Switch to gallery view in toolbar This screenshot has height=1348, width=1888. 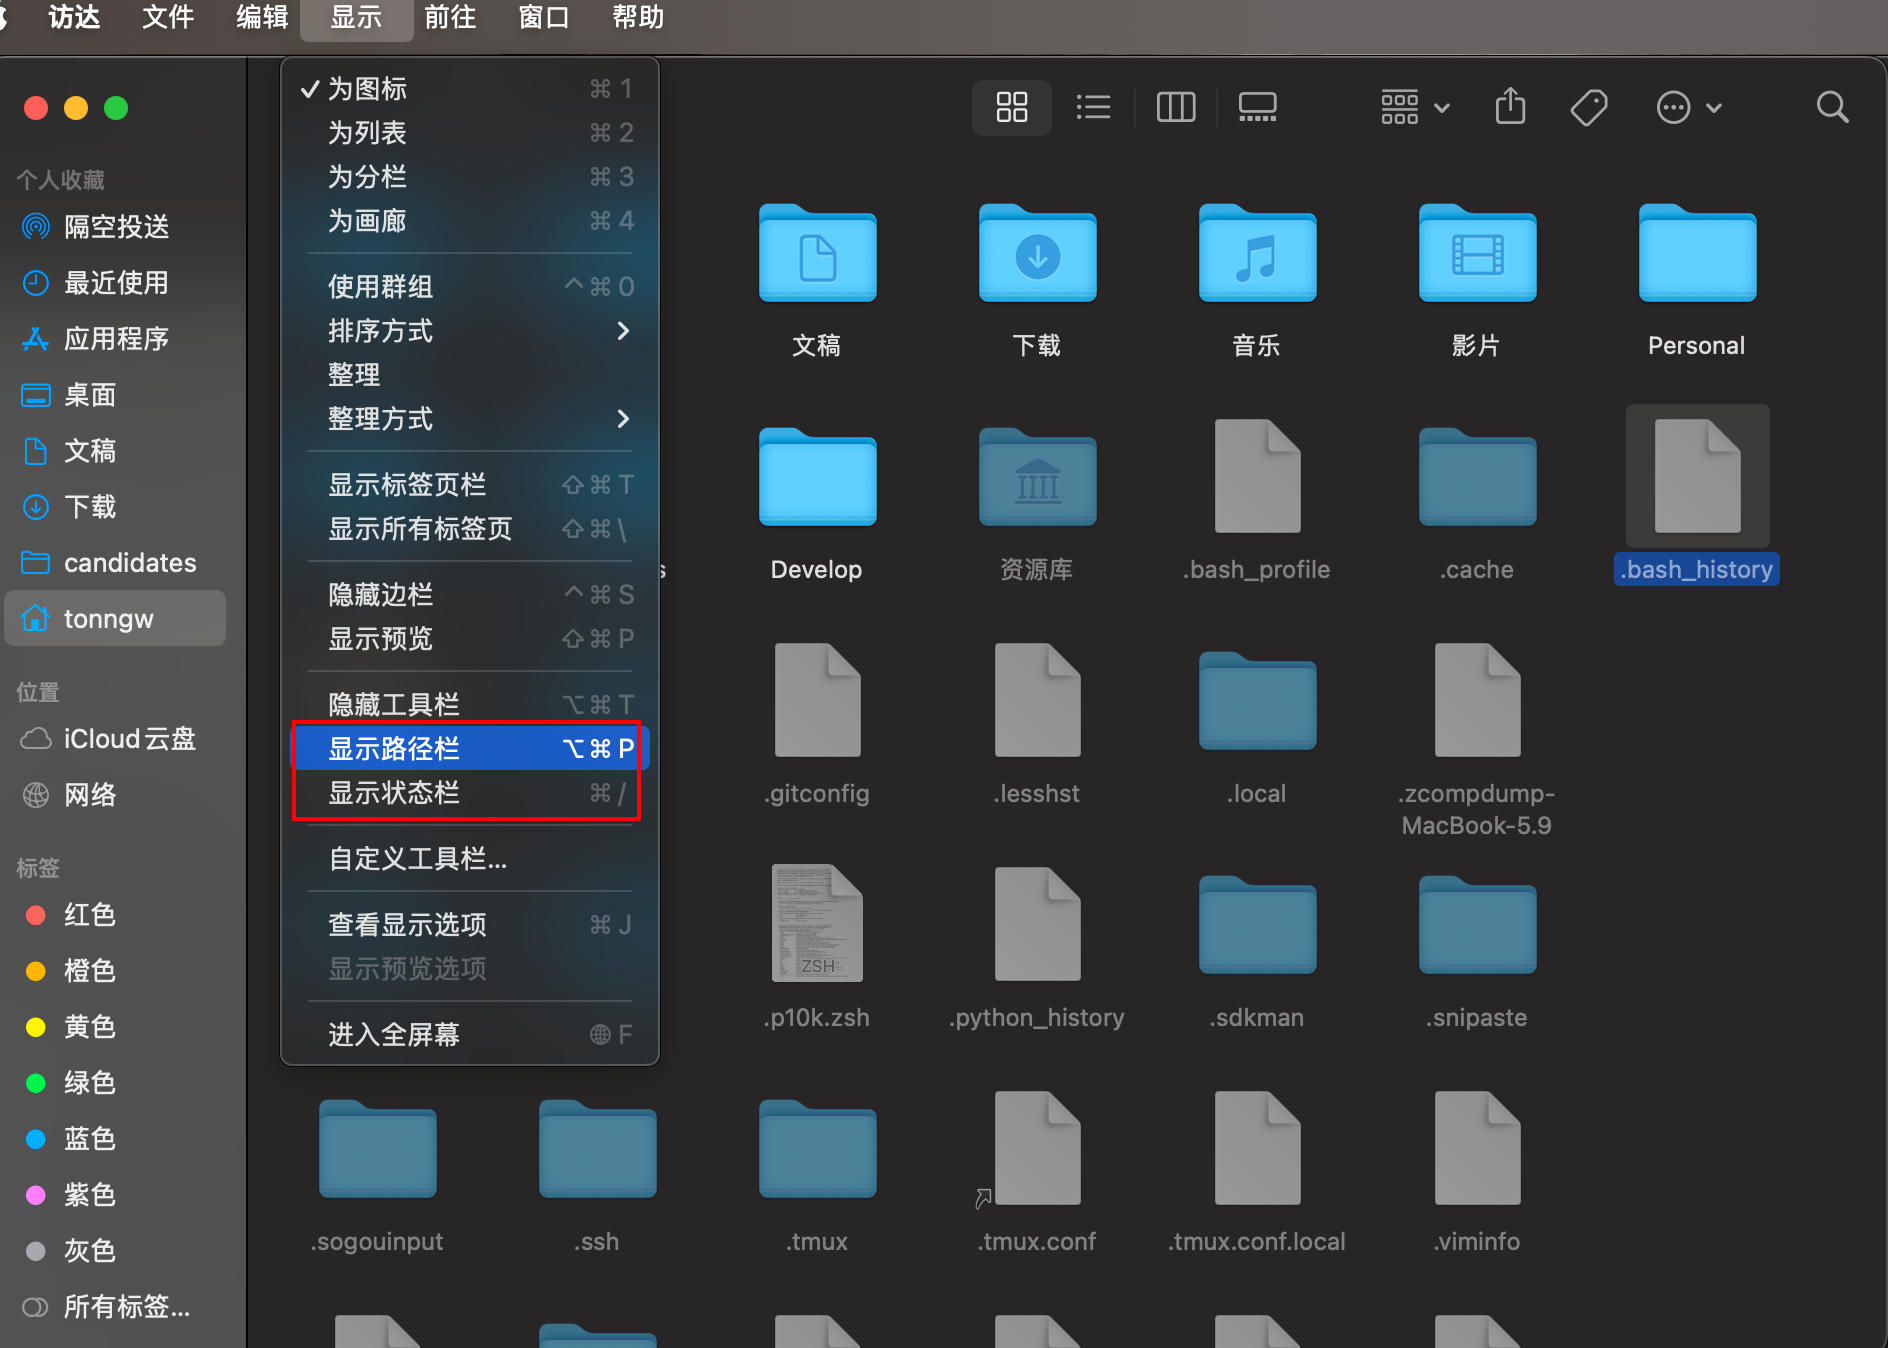(1257, 107)
